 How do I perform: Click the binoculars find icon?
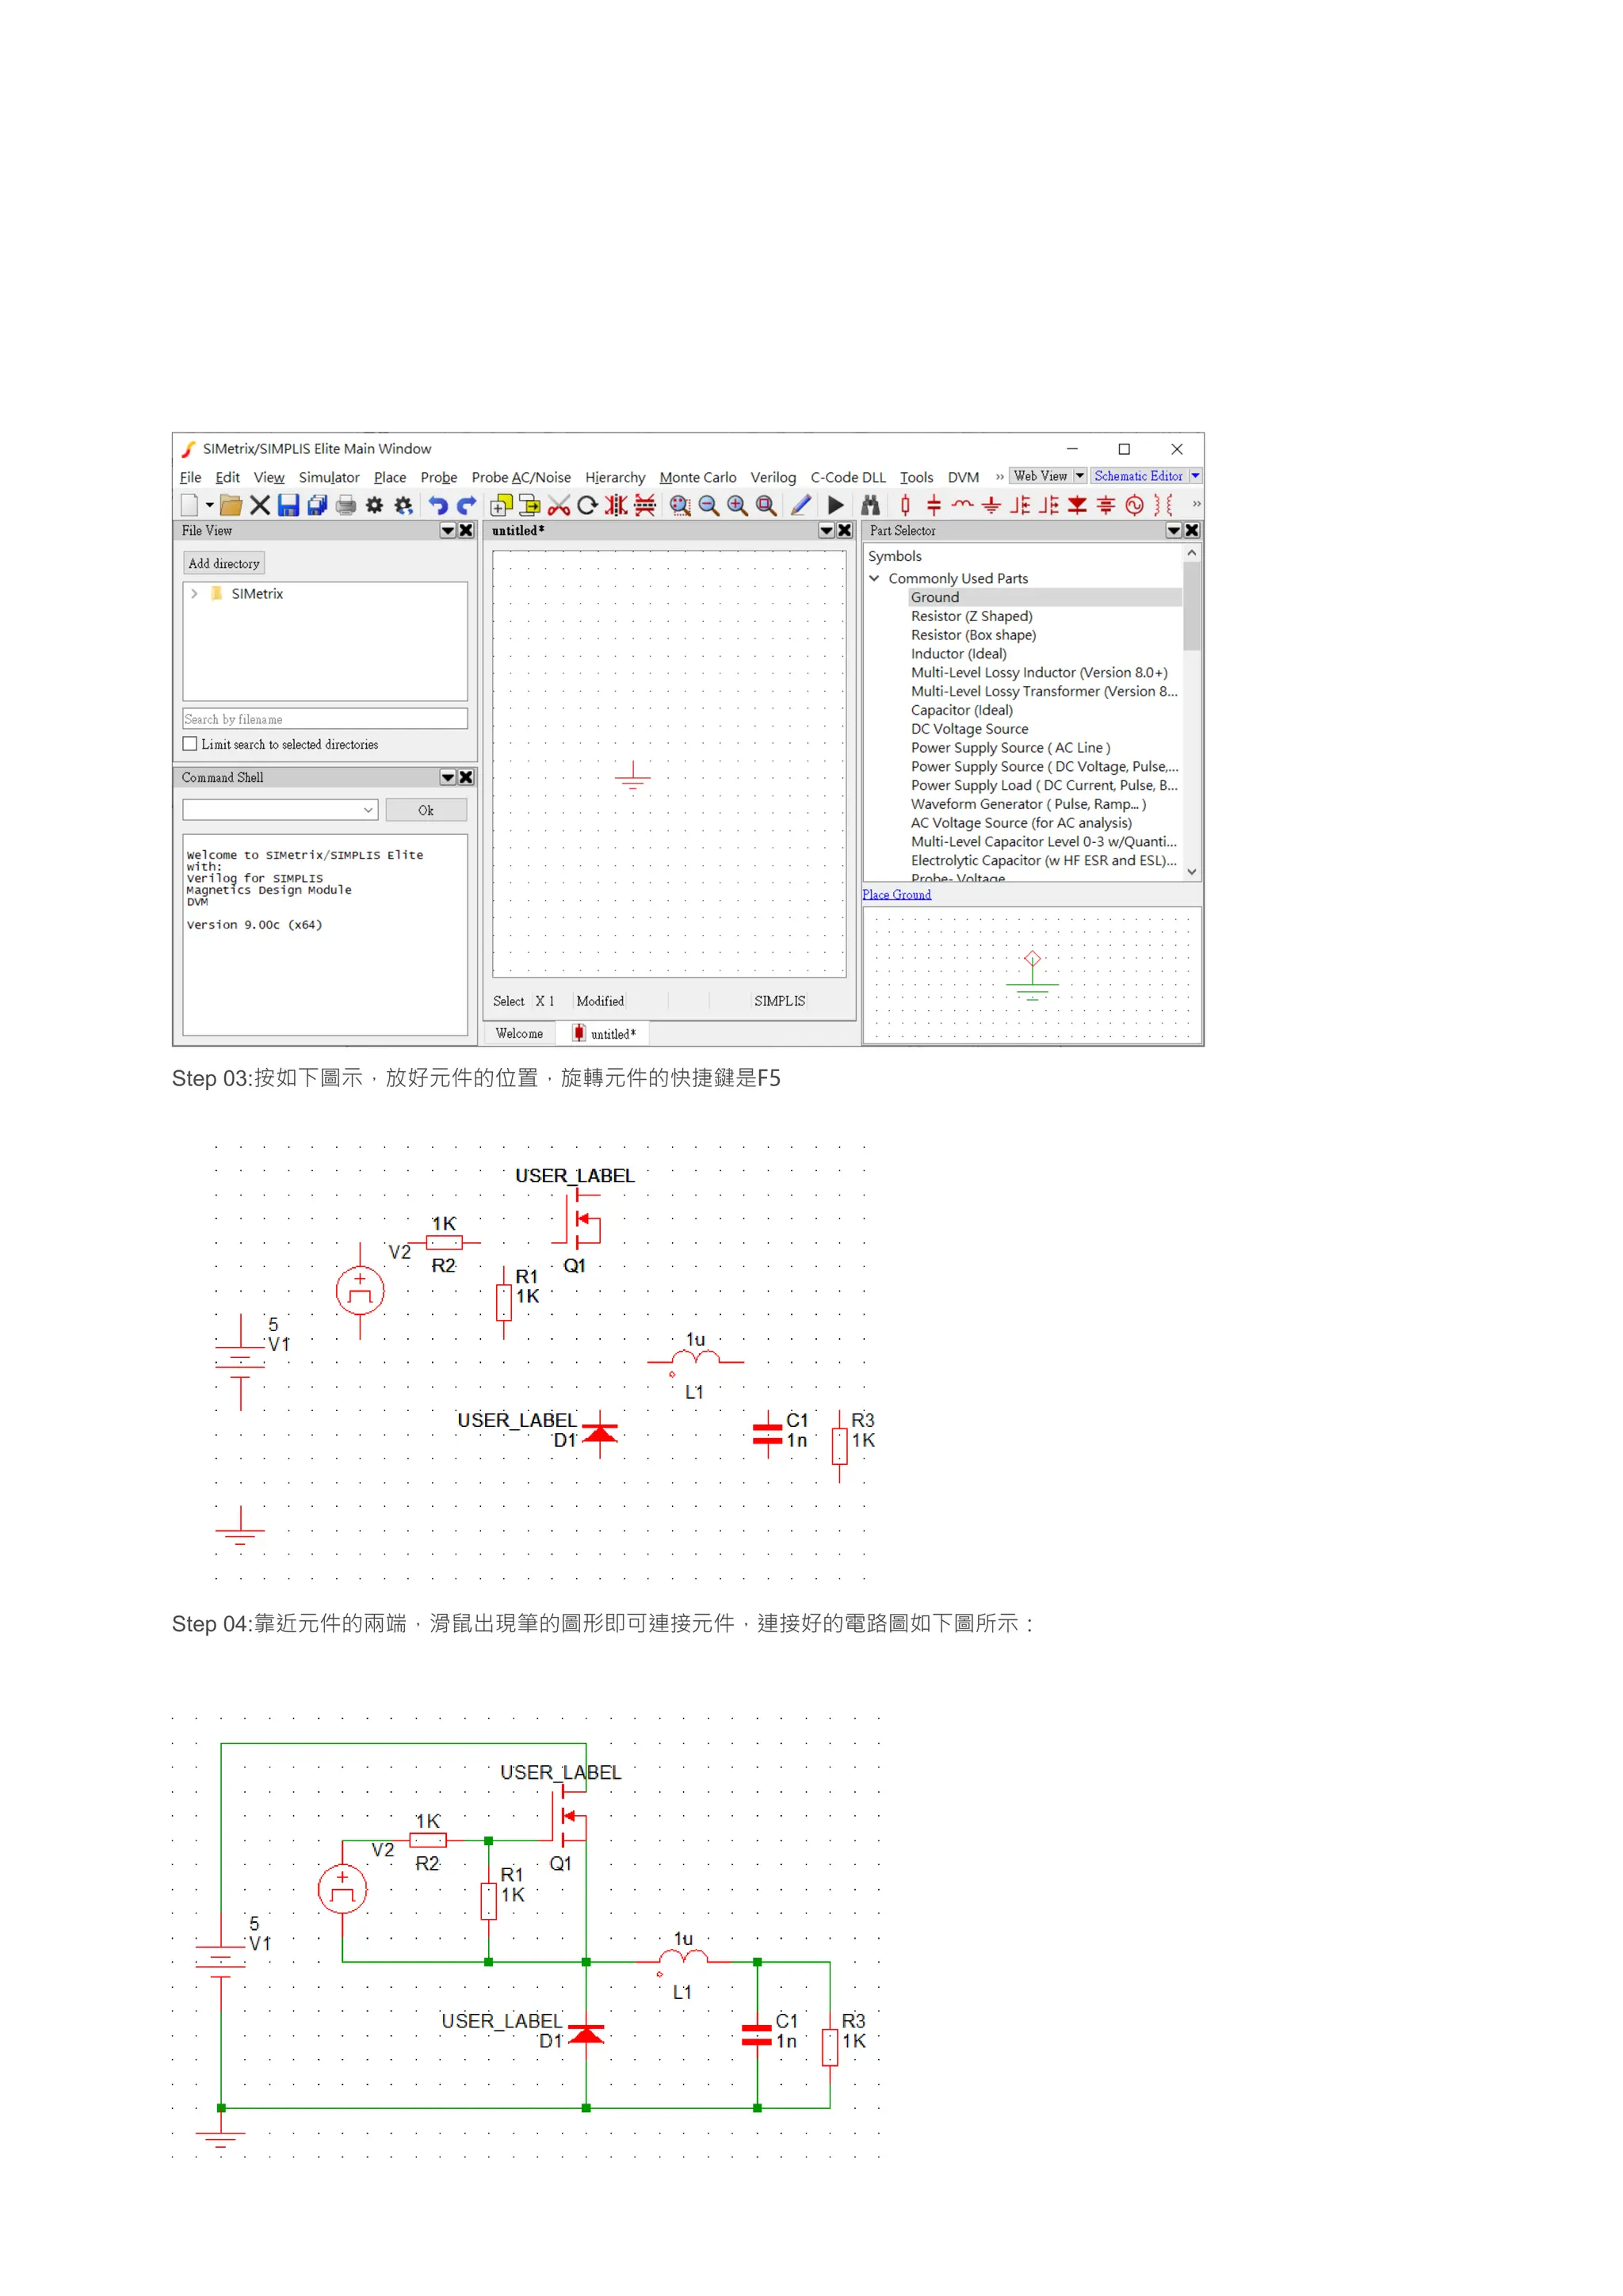[x=870, y=506]
